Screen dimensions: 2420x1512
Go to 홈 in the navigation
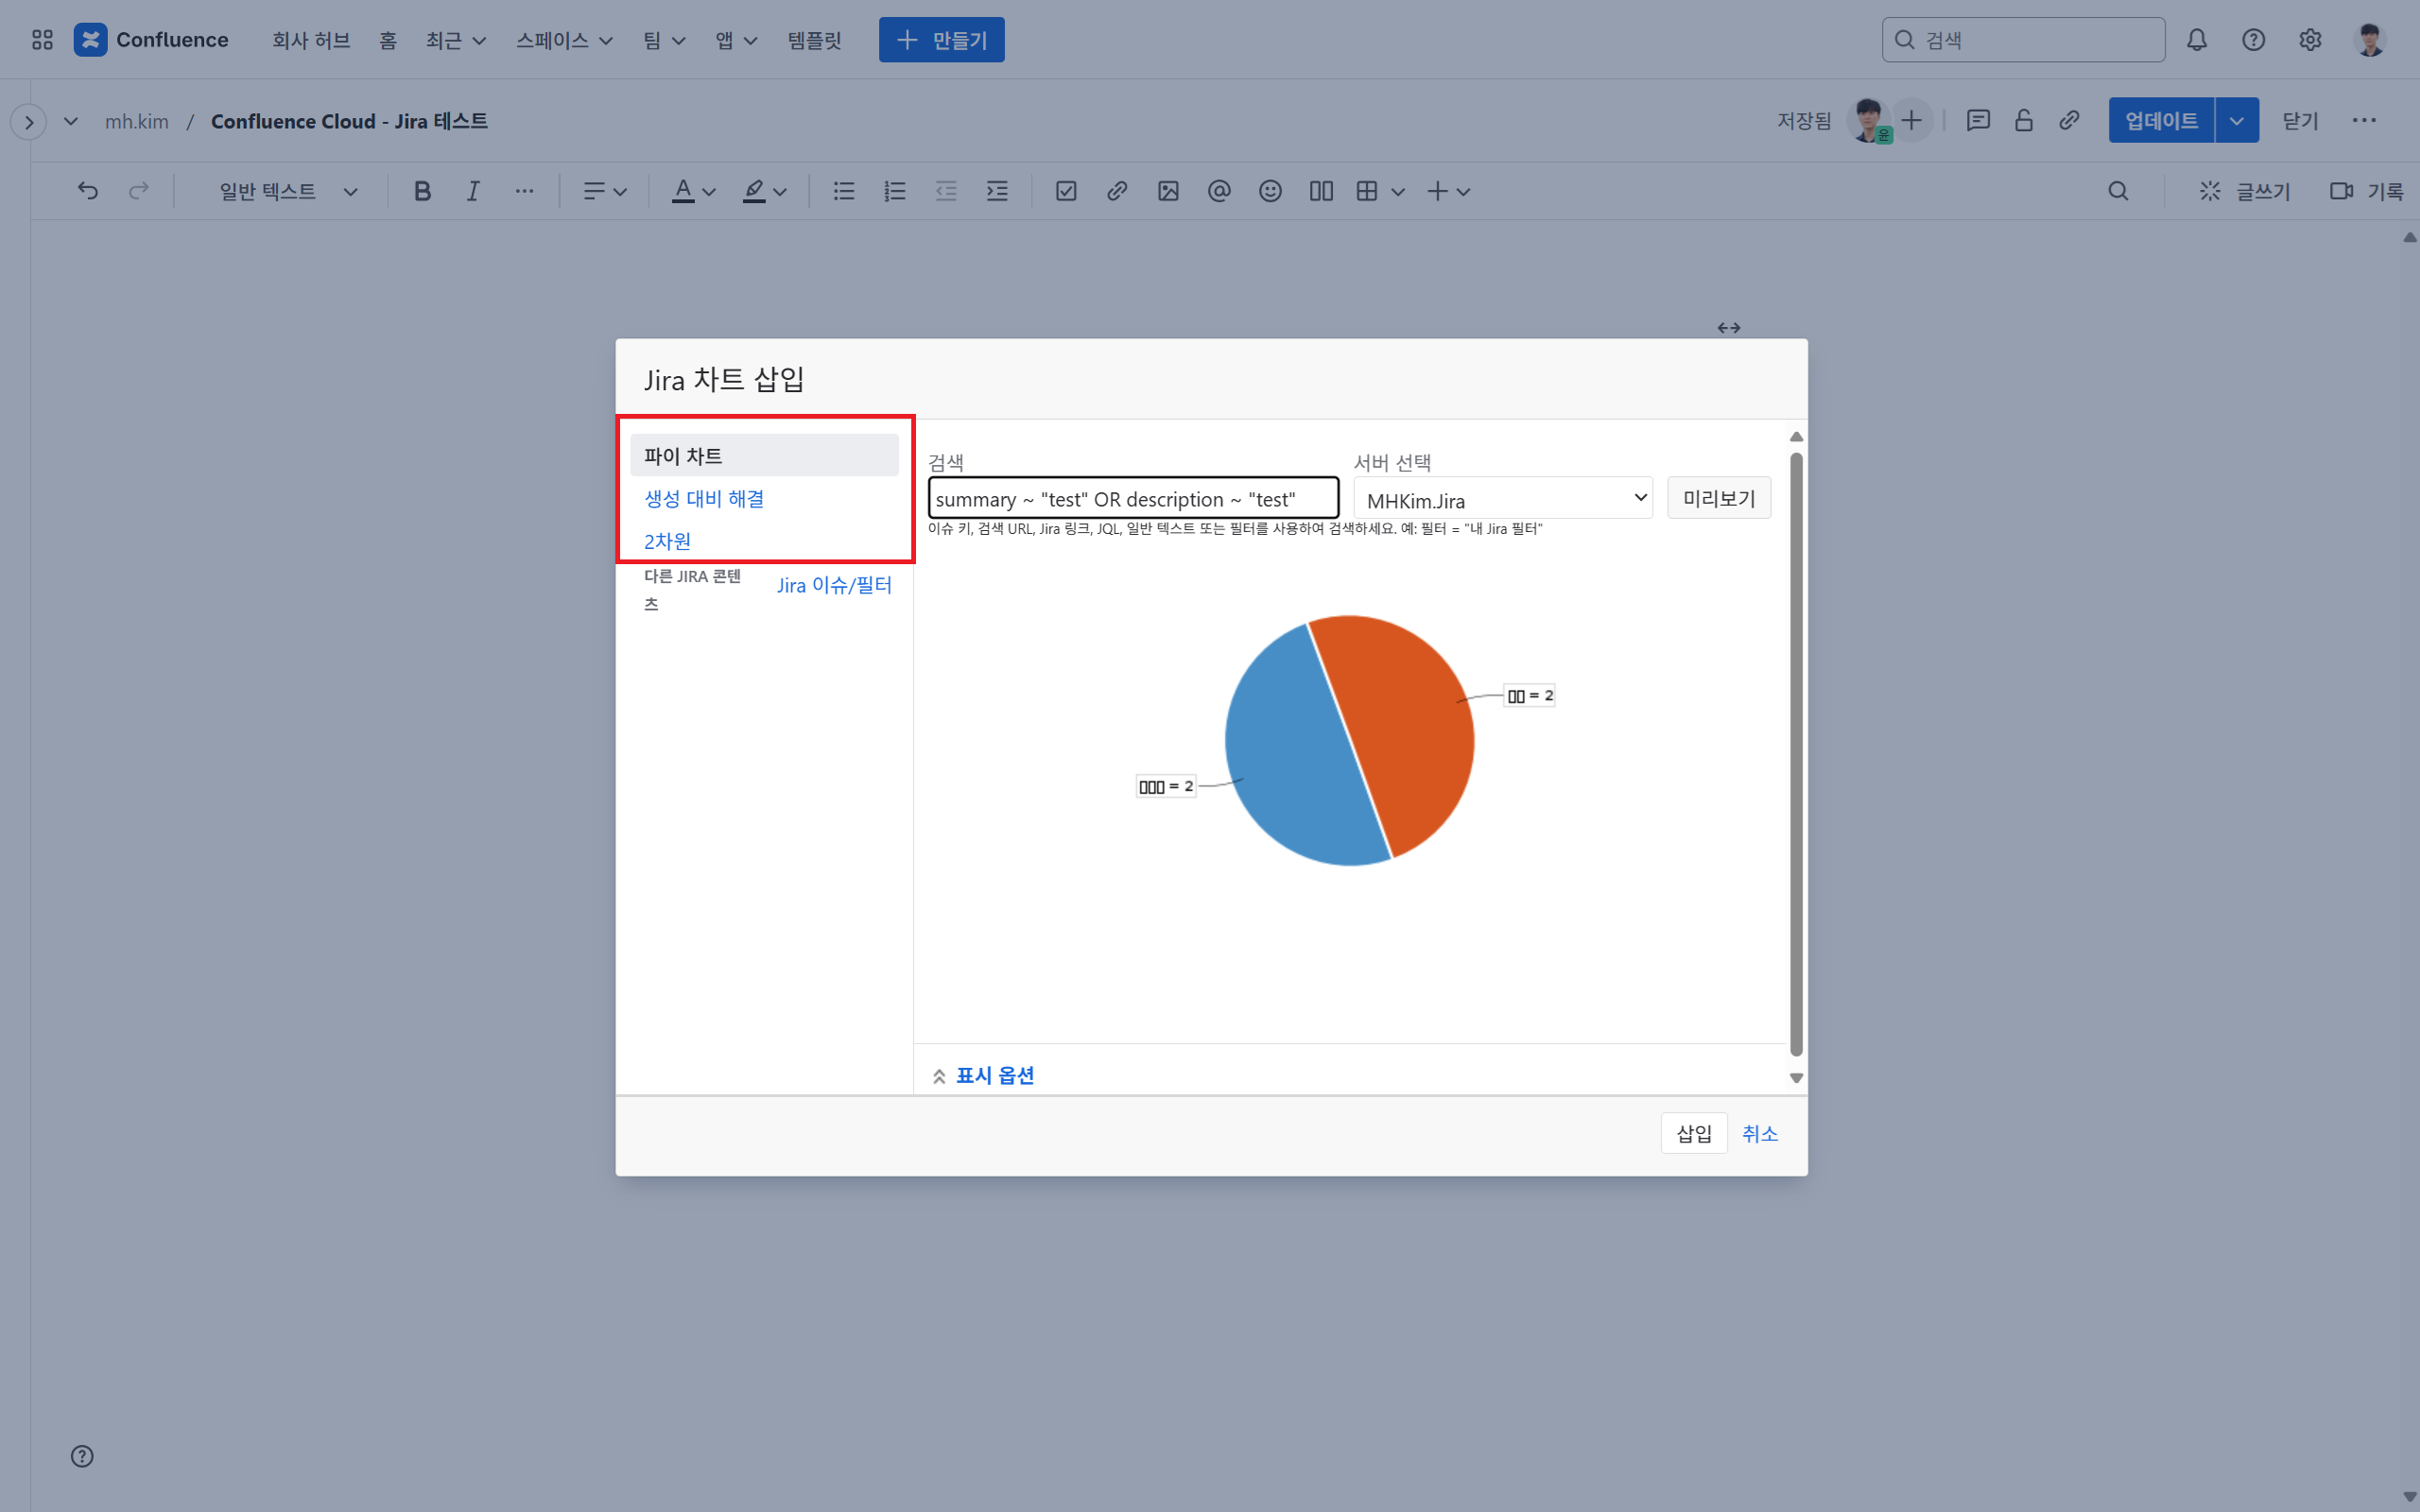(388, 40)
